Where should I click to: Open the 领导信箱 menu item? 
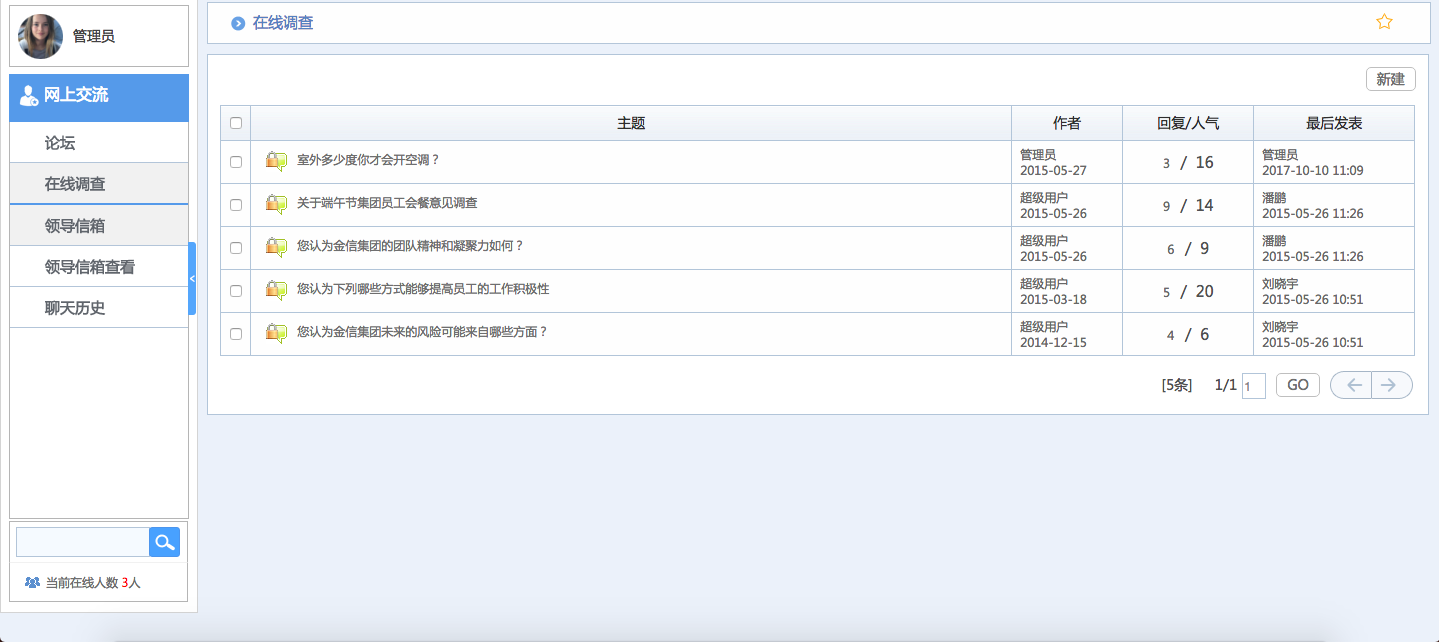pyautogui.click(x=75, y=226)
